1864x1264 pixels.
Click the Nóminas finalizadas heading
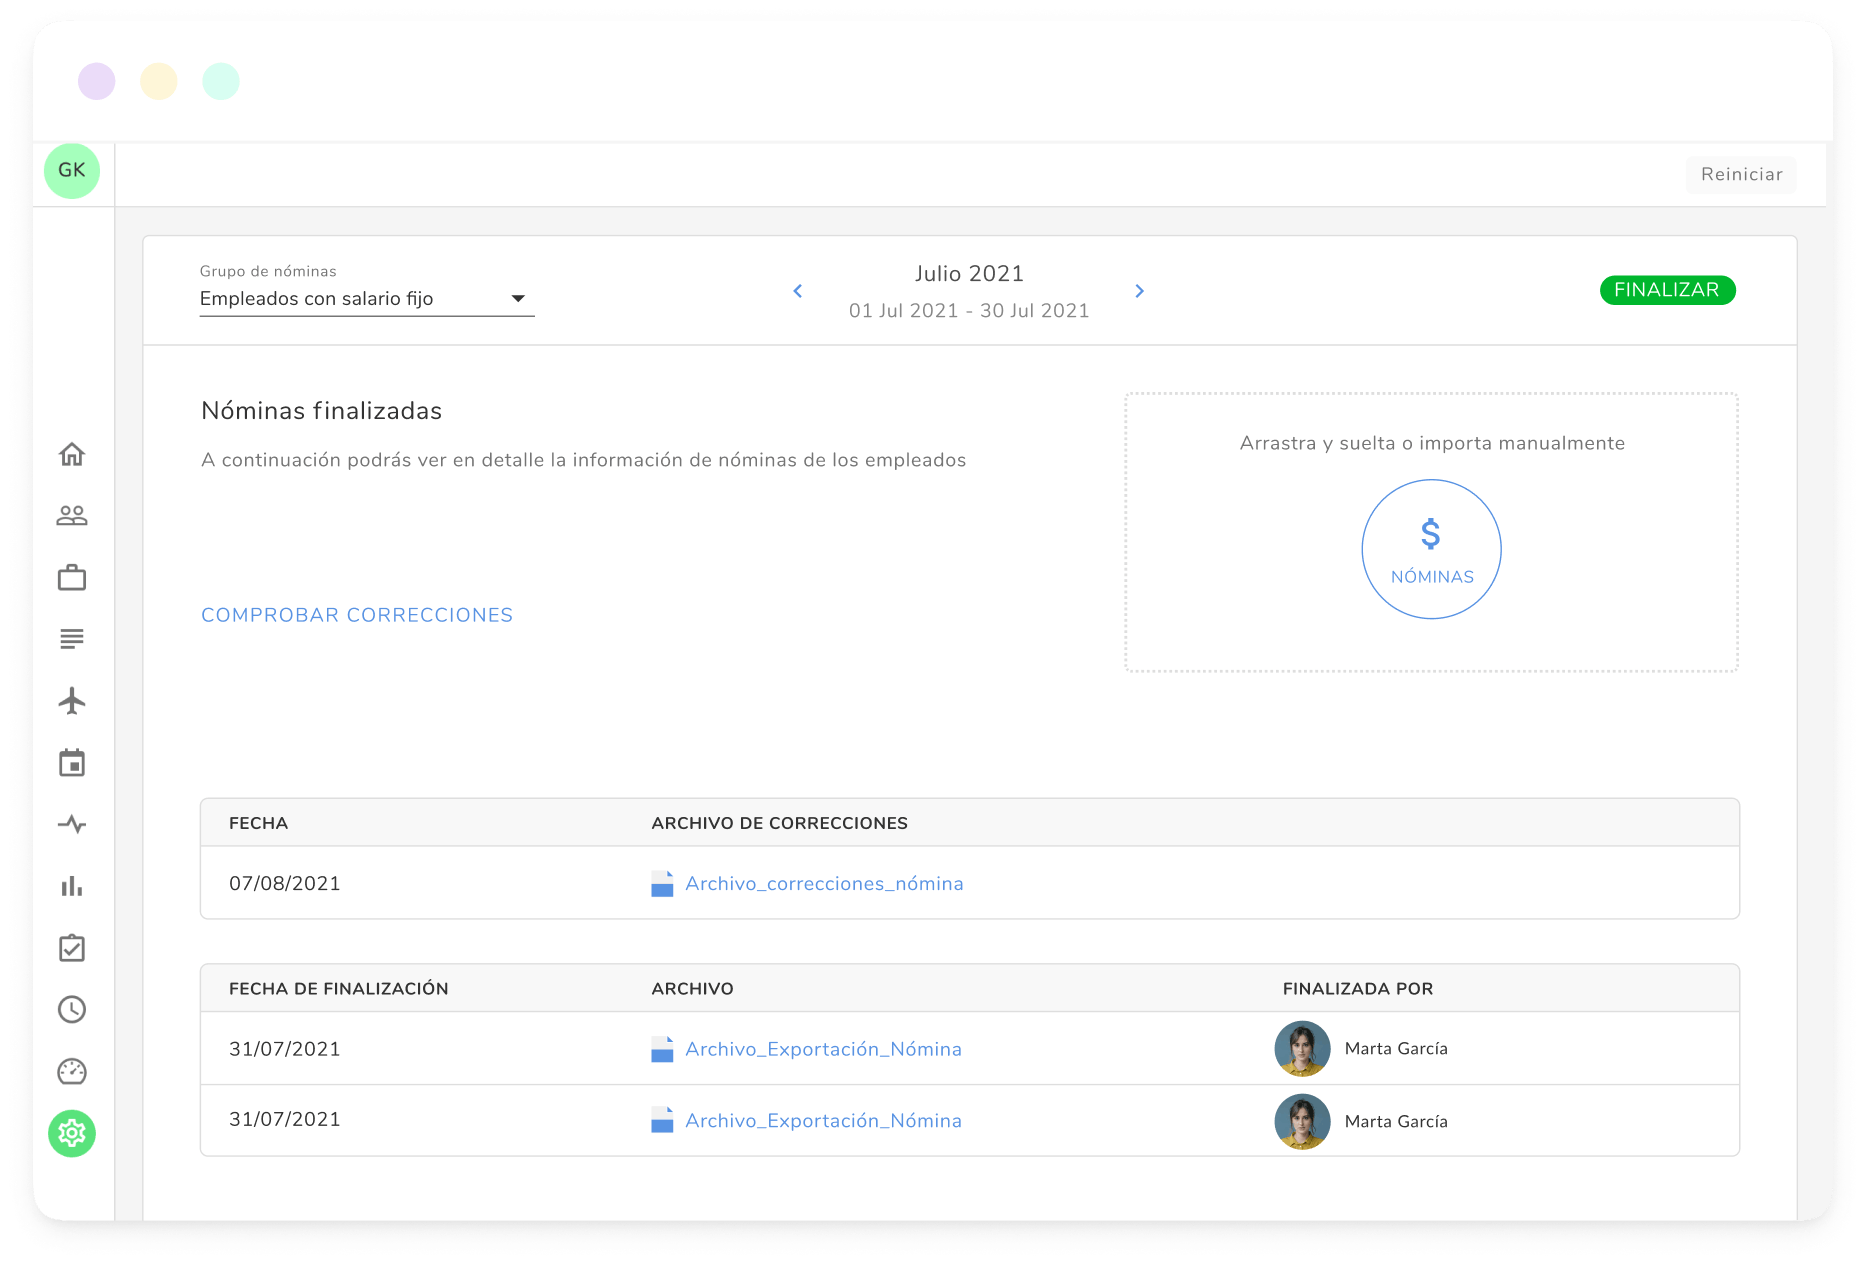coord(322,411)
